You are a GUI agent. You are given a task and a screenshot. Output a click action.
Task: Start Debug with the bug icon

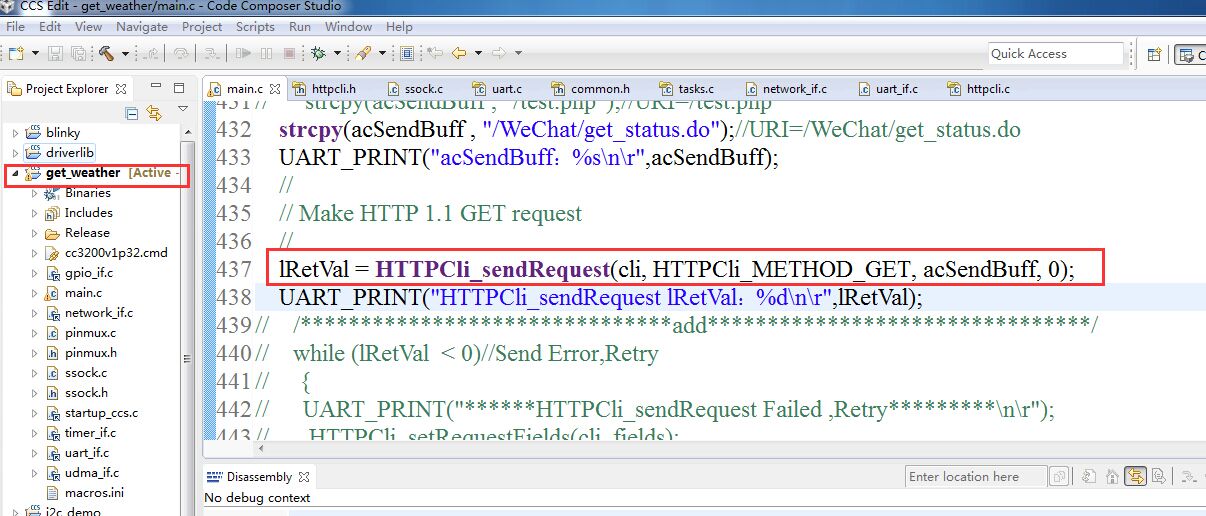coord(318,53)
